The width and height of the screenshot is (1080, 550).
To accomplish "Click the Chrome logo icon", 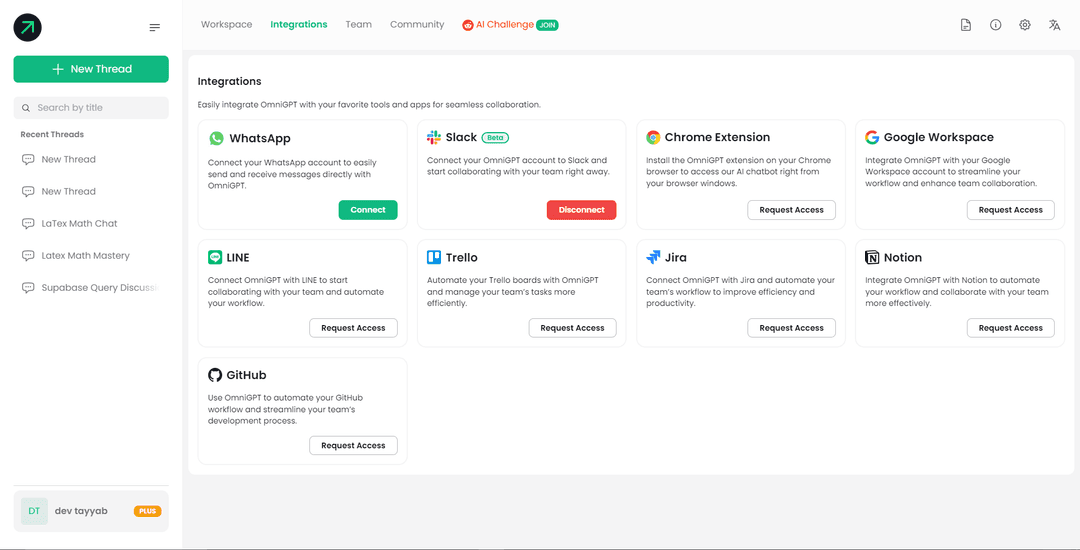I will [653, 138].
